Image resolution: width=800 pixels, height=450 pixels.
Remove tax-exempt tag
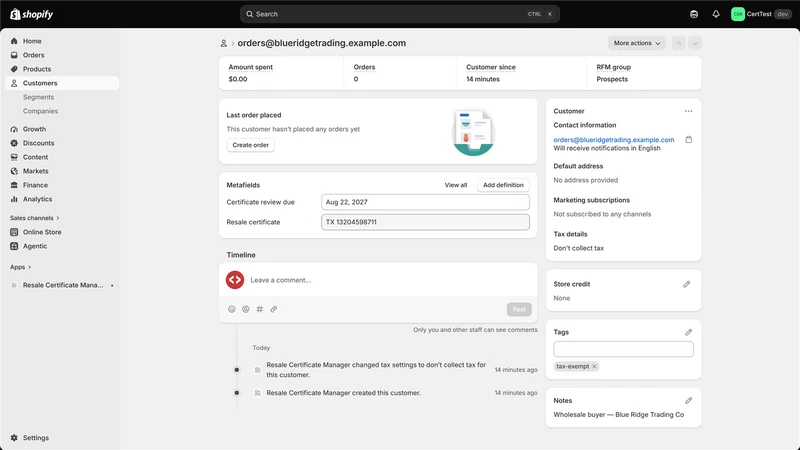click(594, 366)
